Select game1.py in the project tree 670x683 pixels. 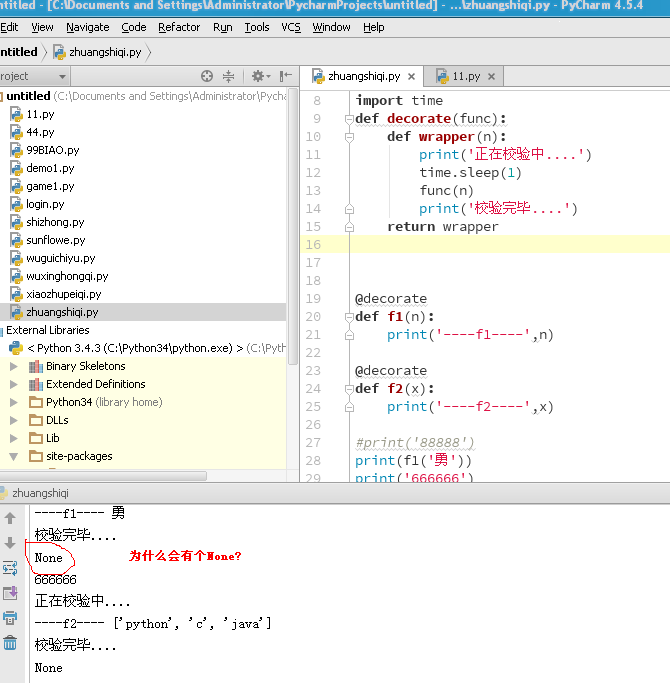click(x=50, y=186)
